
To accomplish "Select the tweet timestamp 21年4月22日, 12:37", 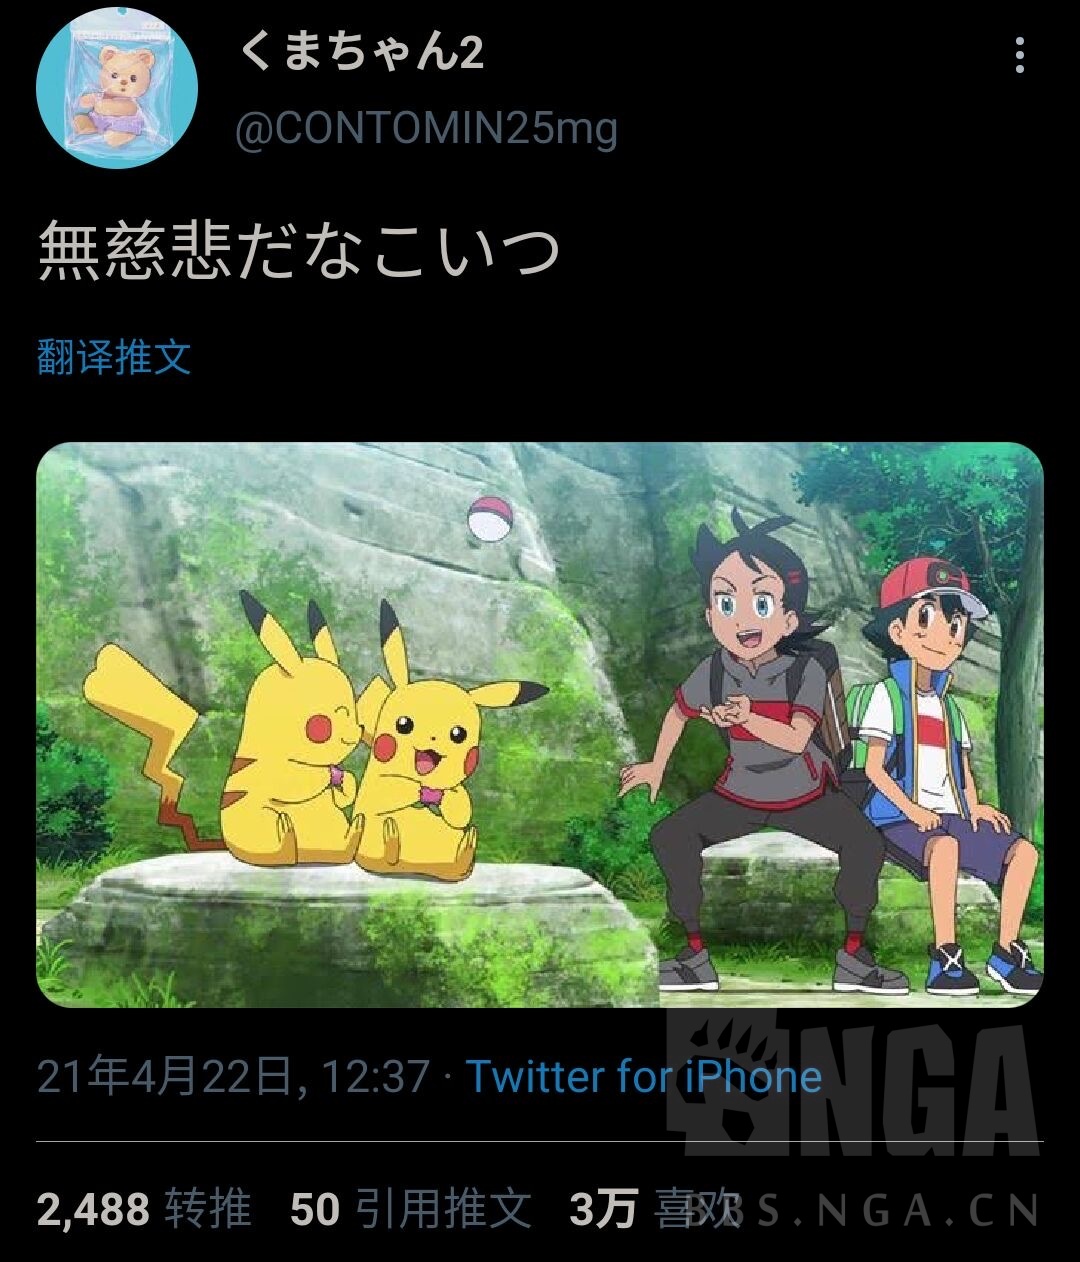I will pyautogui.click(x=233, y=1077).
